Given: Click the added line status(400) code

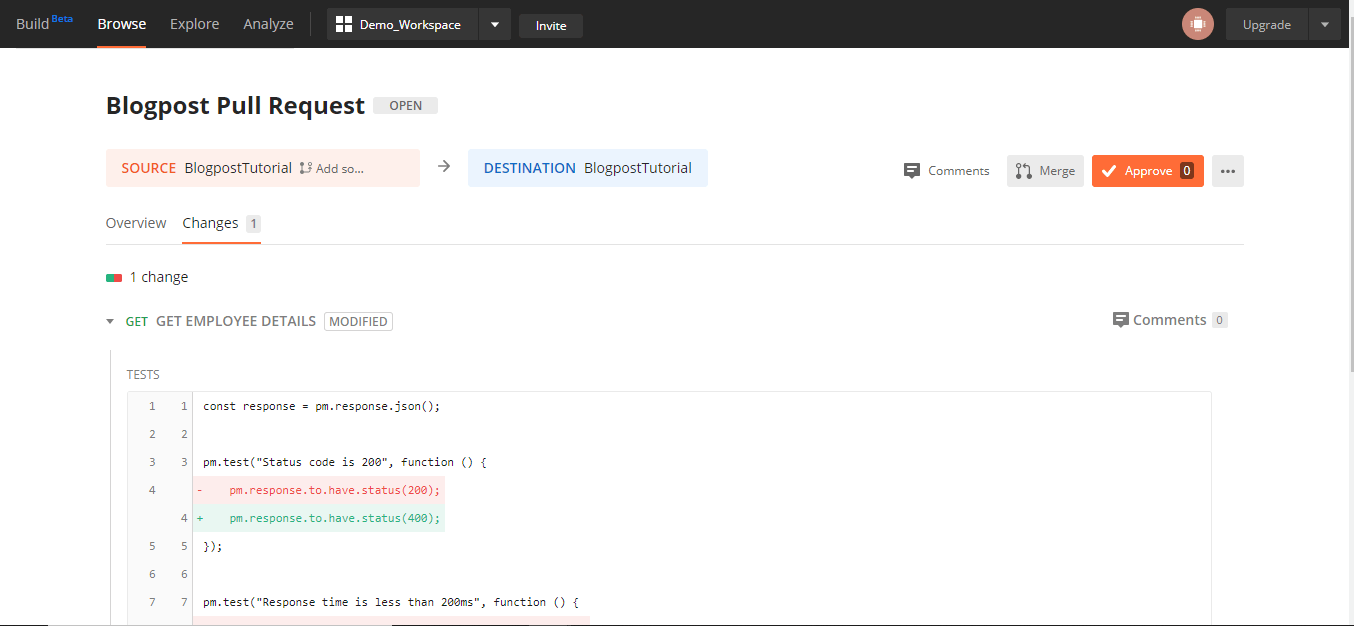Looking at the screenshot, I should pos(334,518).
